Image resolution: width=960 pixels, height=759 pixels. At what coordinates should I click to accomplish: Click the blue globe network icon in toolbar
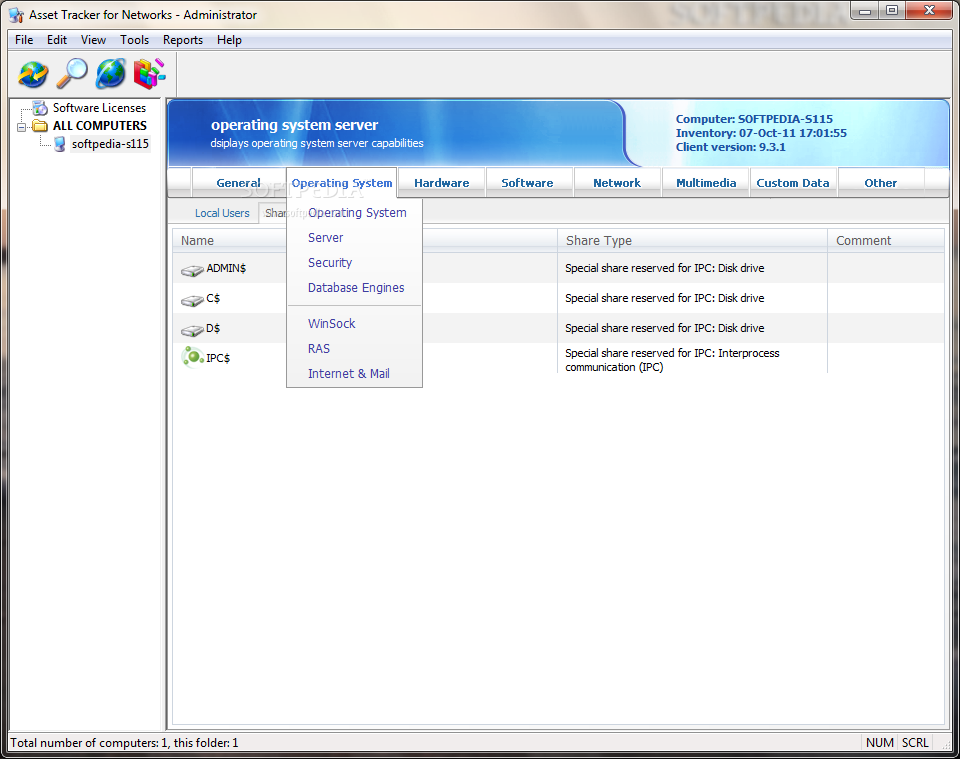pyautogui.click(x=111, y=73)
